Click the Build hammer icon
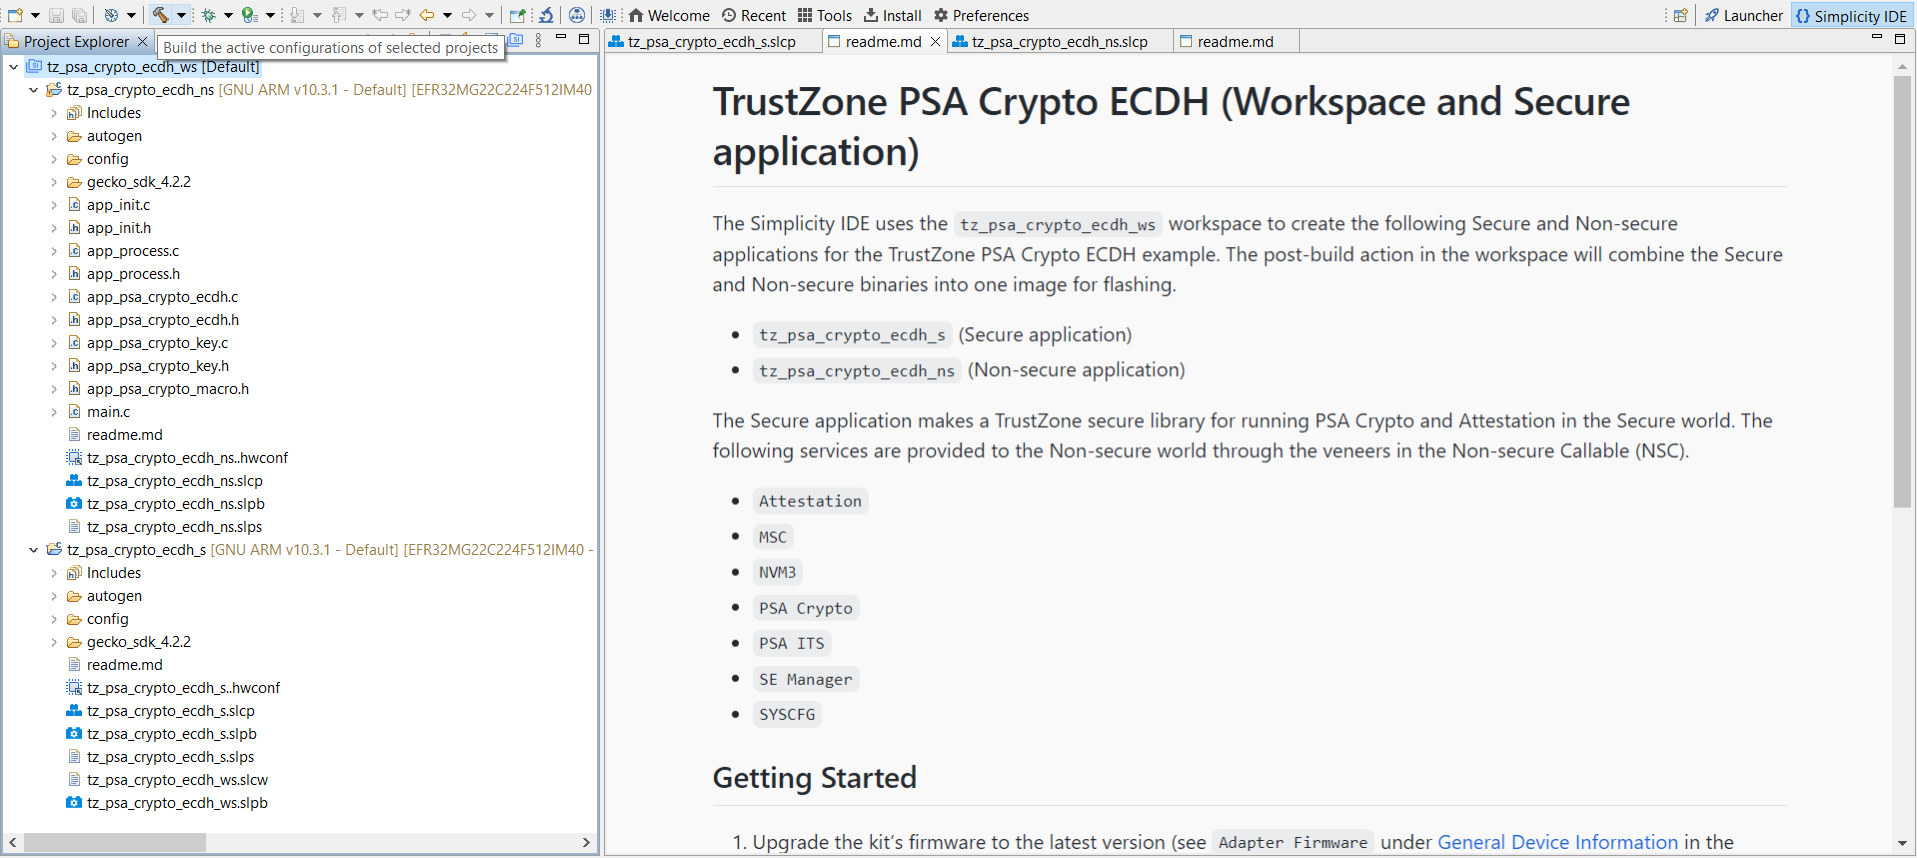The width and height of the screenshot is (1917, 858). [x=160, y=15]
